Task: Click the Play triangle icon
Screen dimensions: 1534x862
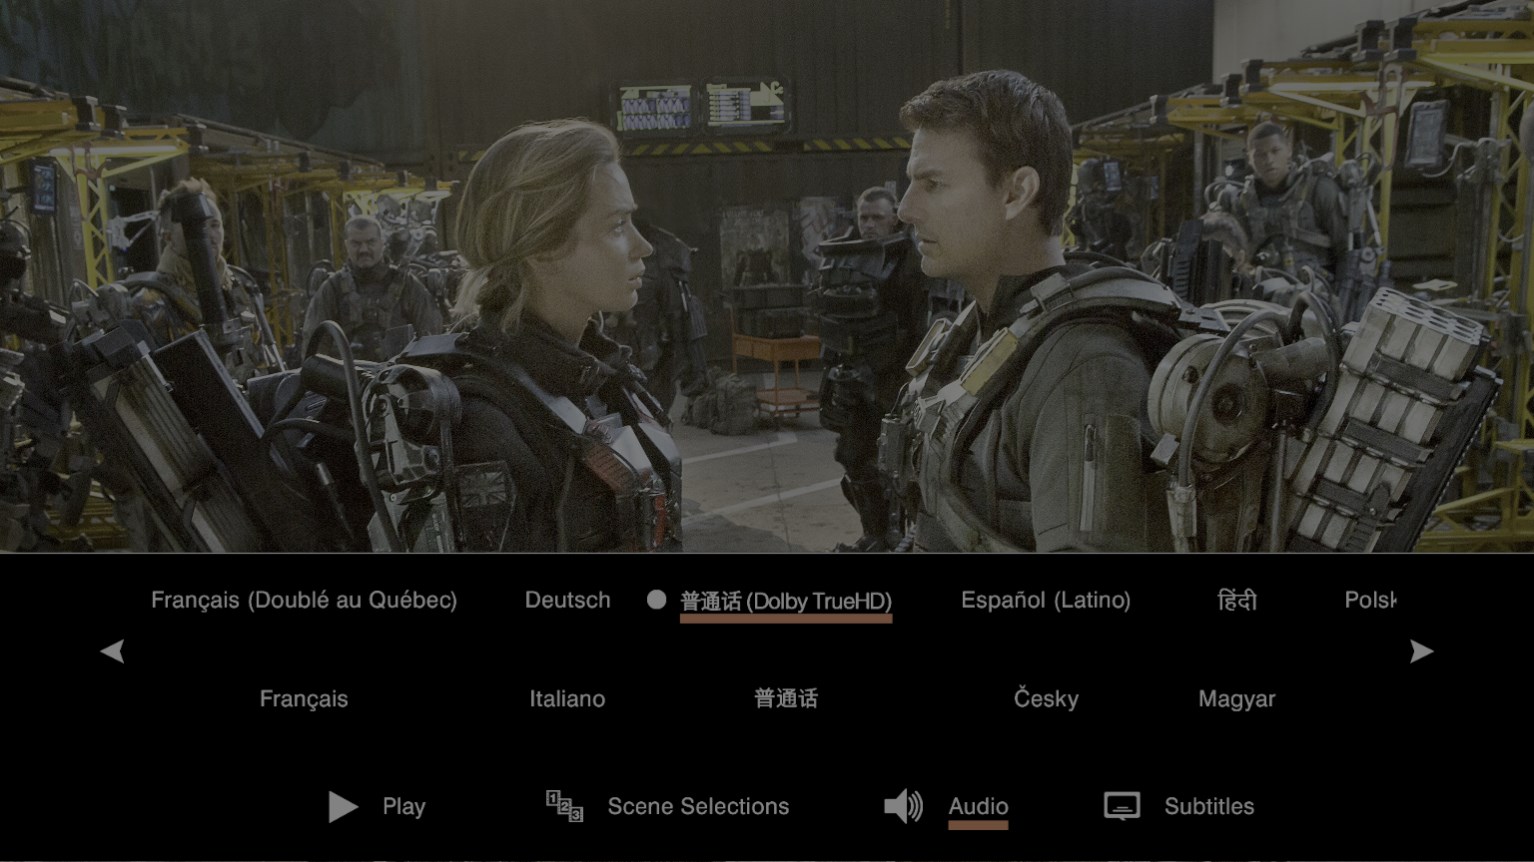Action: (343, 806)
